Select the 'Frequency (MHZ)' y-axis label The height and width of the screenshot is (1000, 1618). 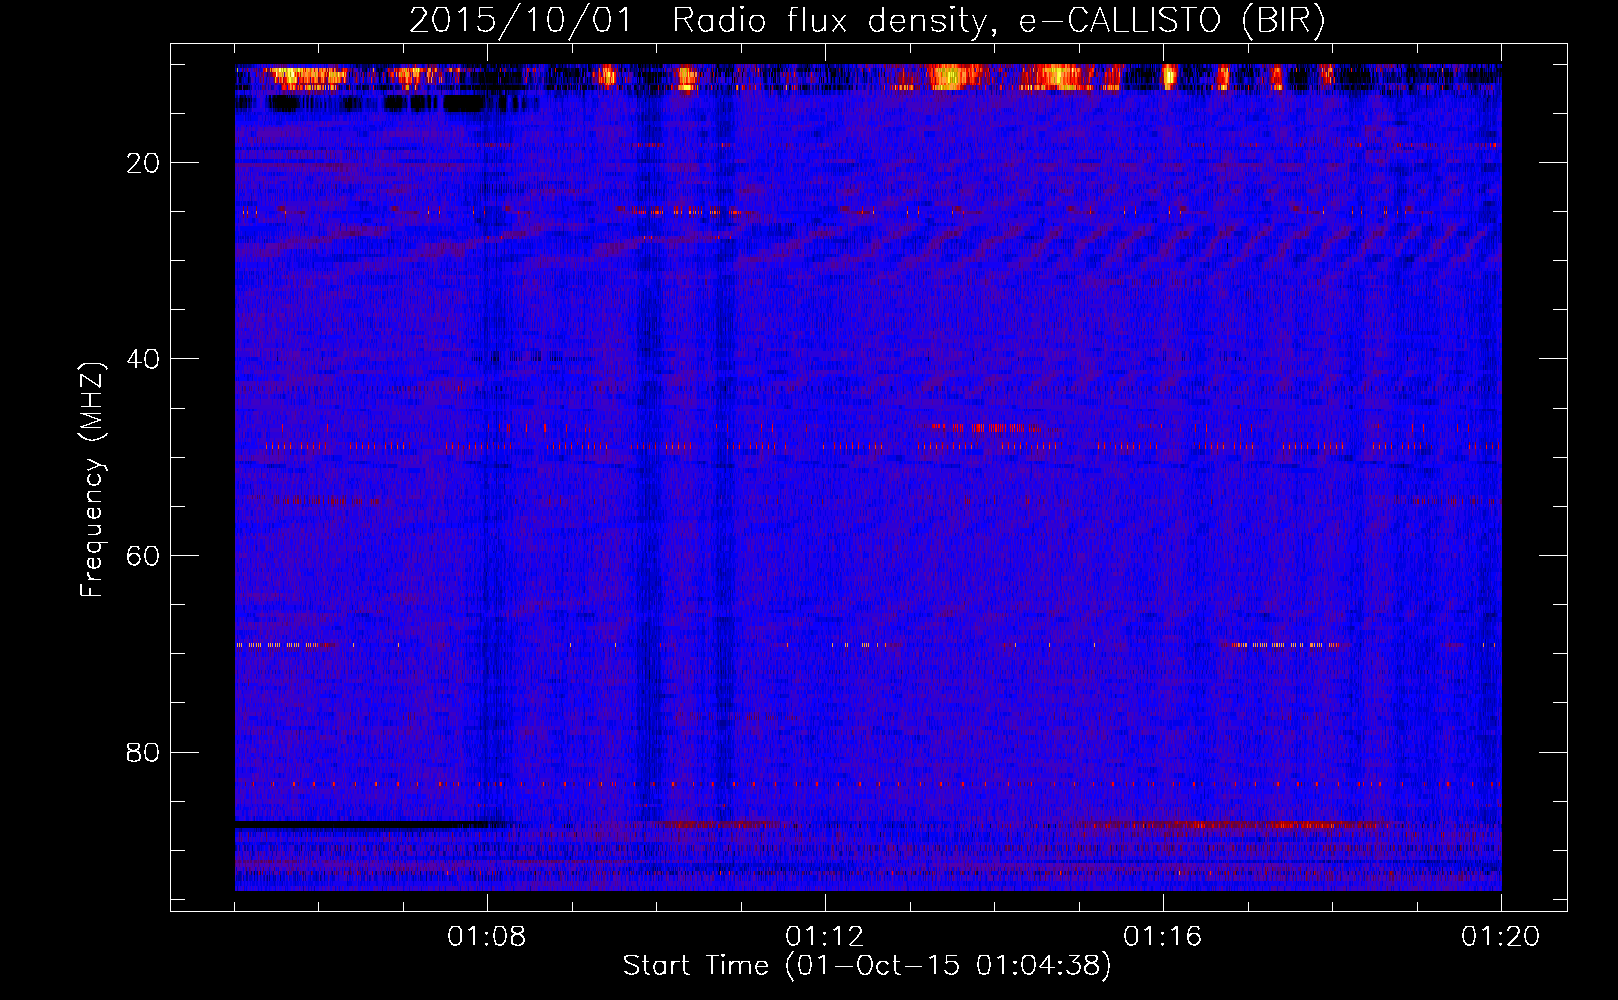tap(92, 480)
